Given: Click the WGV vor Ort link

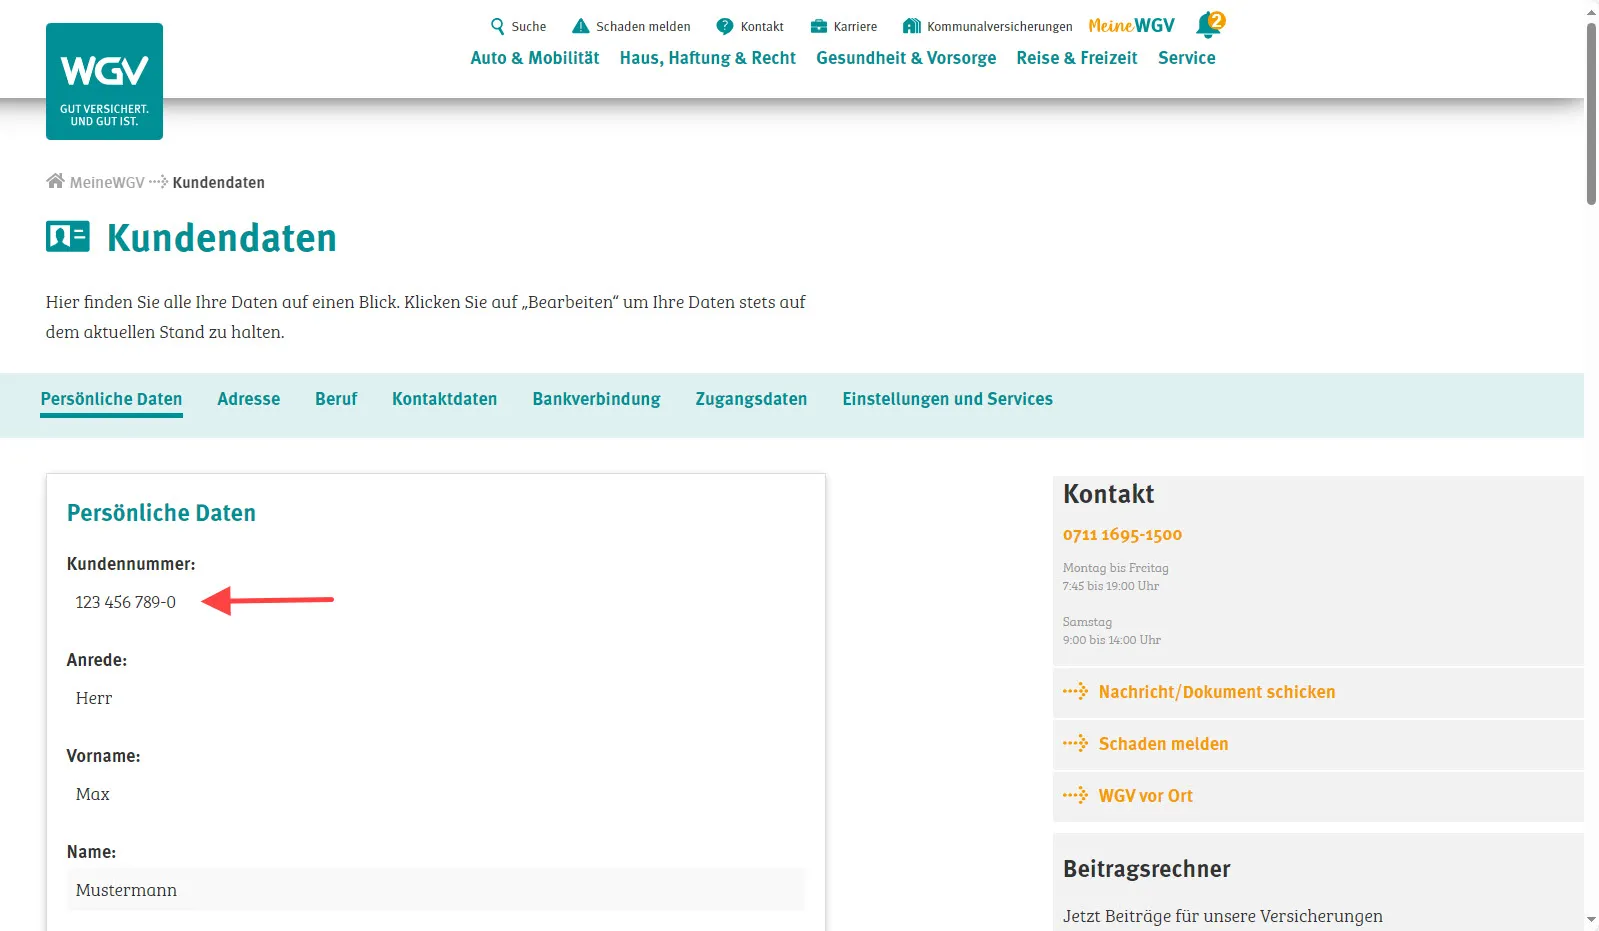Looking at the screenshot, I should [x=1145, y=796].
